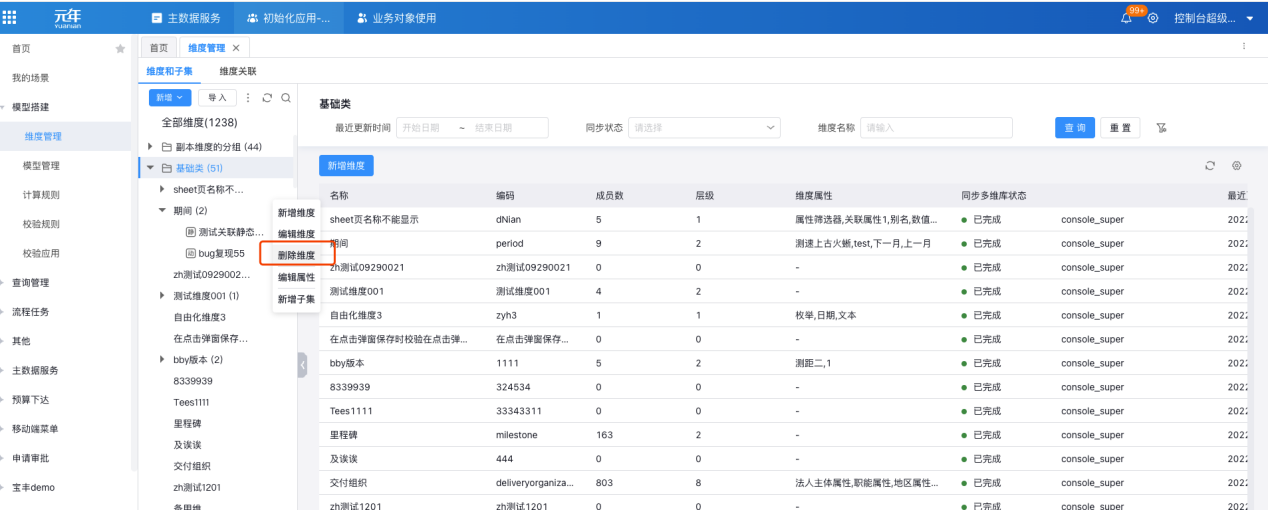1268x510 pixels.
Task: Choose 新增维度 in context menu
Action: point(296,213)
